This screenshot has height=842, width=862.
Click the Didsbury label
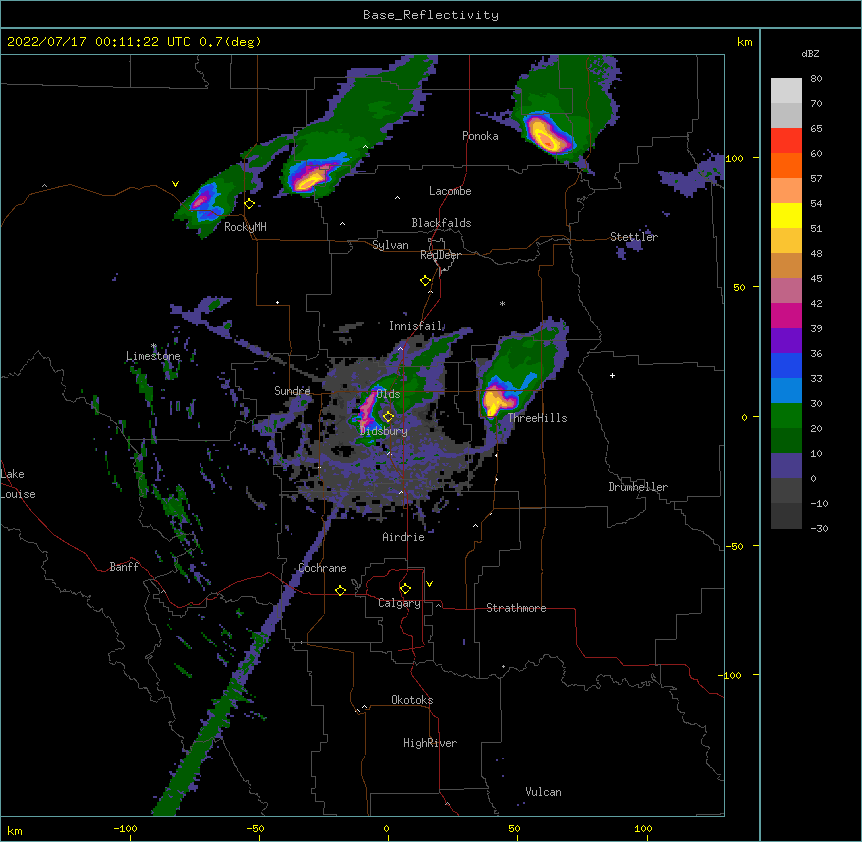pos(384,431)
